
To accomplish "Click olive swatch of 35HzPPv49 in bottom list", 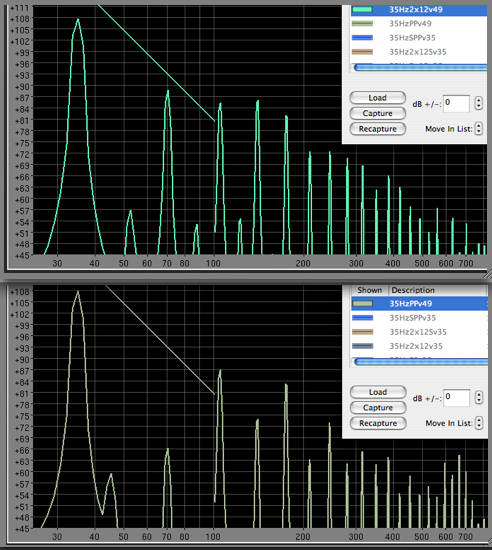I will click(362, 304).
